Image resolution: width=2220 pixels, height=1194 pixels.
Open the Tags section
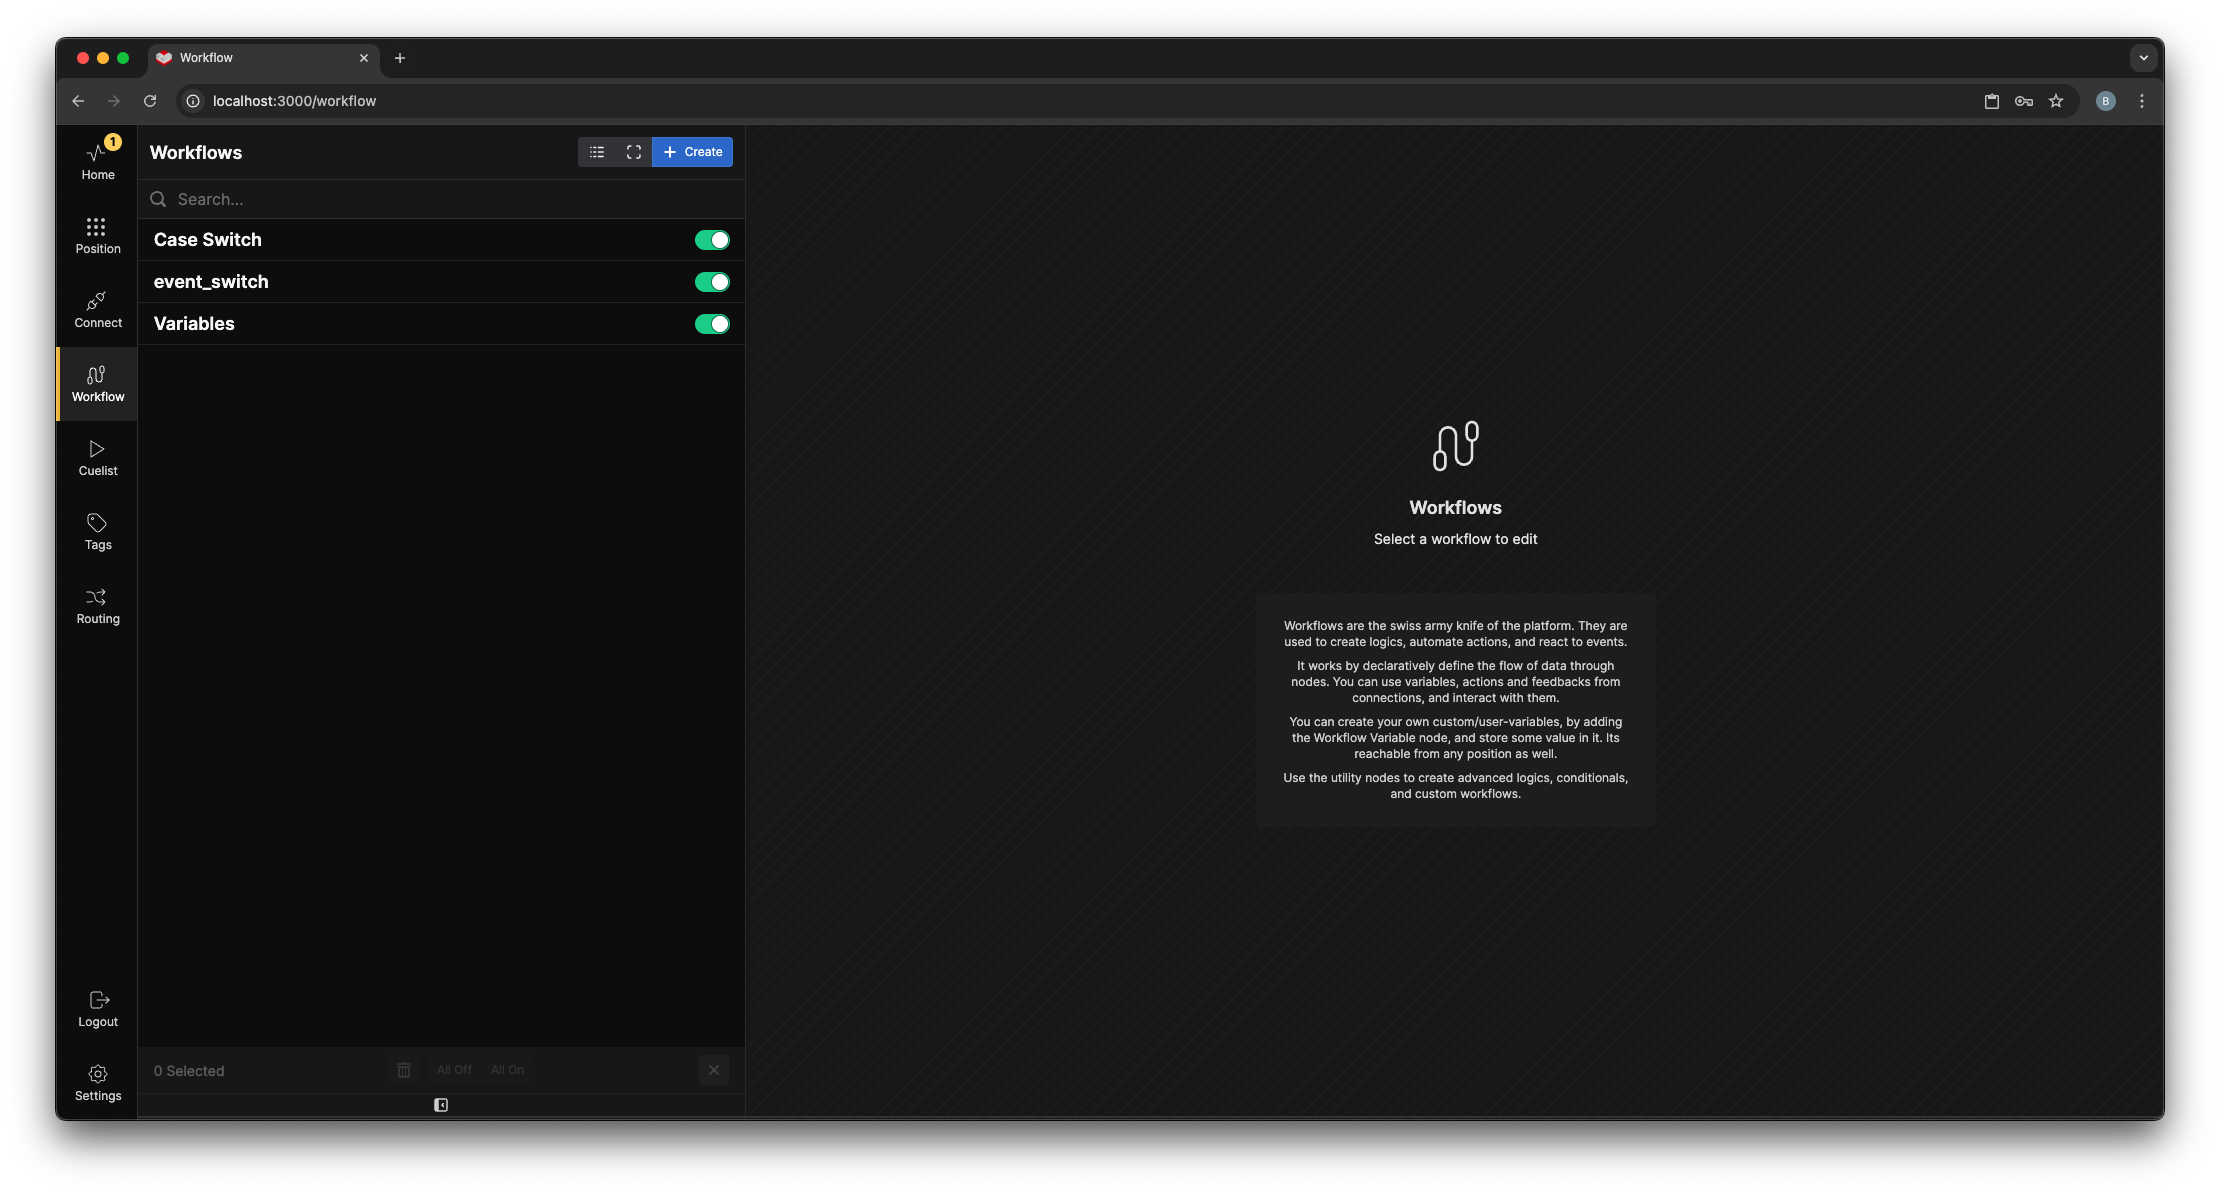pos(98,532)
